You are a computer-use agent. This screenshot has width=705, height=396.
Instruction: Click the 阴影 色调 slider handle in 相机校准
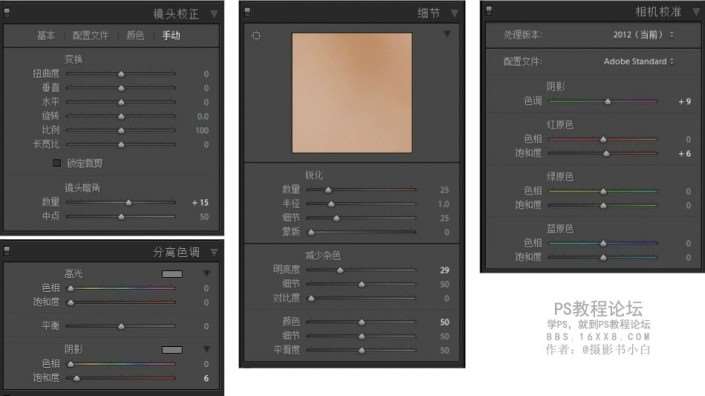608,102
